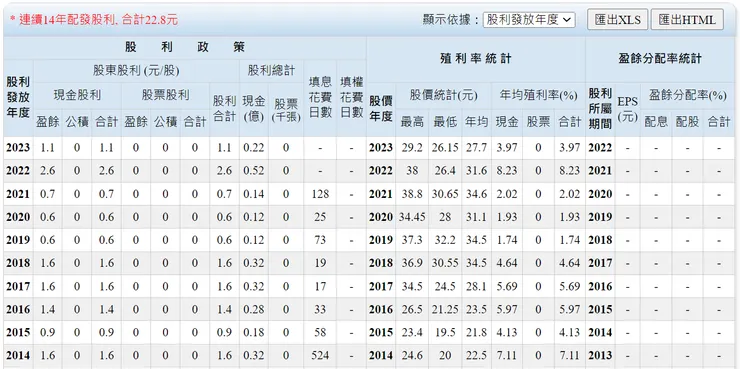This screenshot has width=740, height=369.
Task: Click the 顯示依據 label
Action: [451, 19]
